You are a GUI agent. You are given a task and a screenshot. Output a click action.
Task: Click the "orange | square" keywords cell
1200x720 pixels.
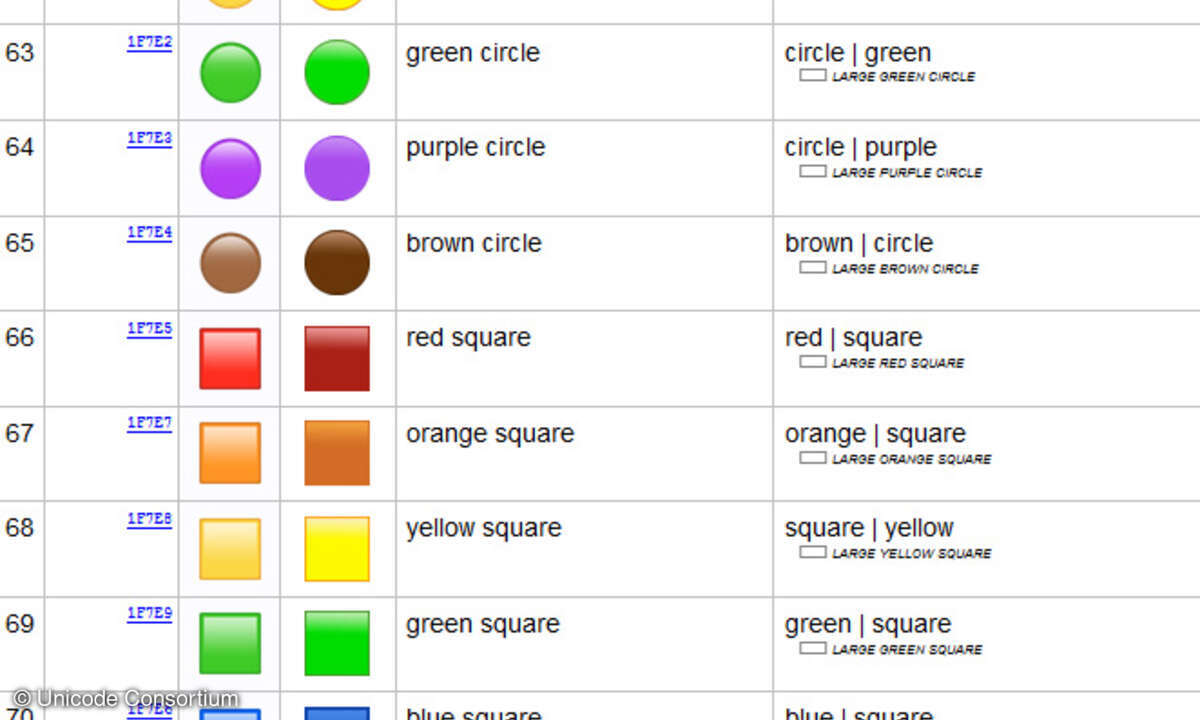point(875,434)
